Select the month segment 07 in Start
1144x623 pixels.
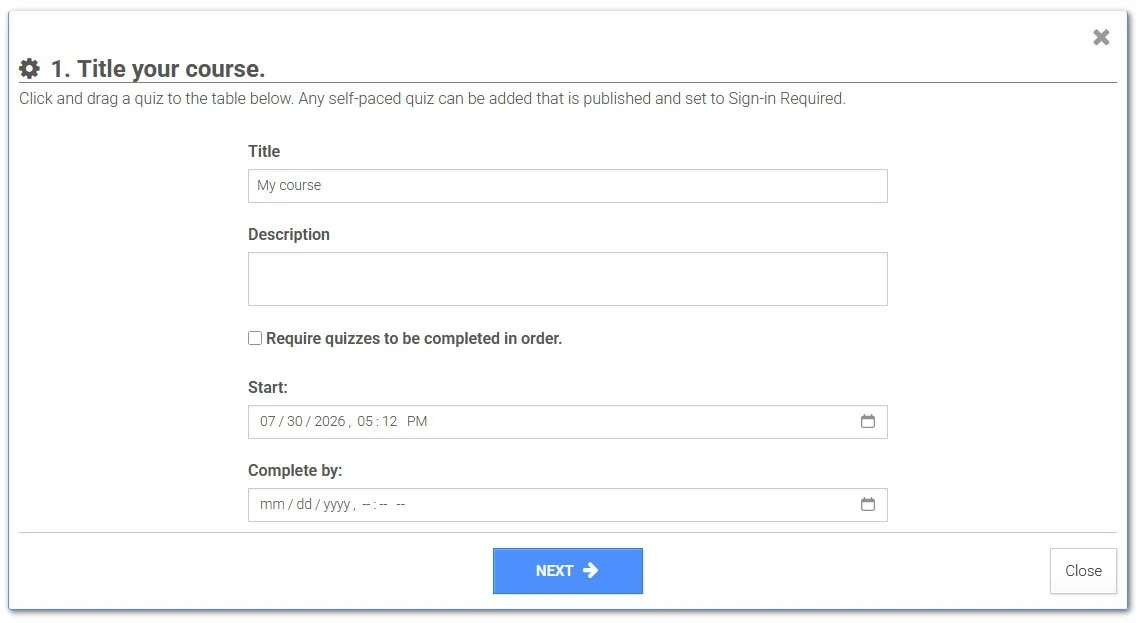point(268,422)
